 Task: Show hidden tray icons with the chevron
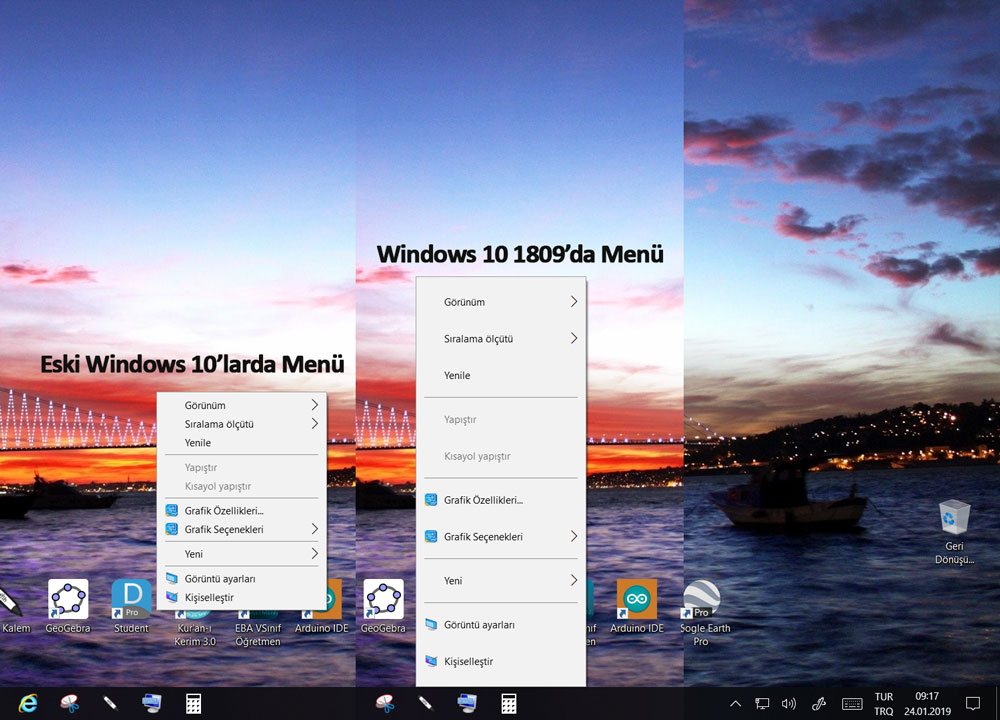pyautogui.click(x=735, y=703)
